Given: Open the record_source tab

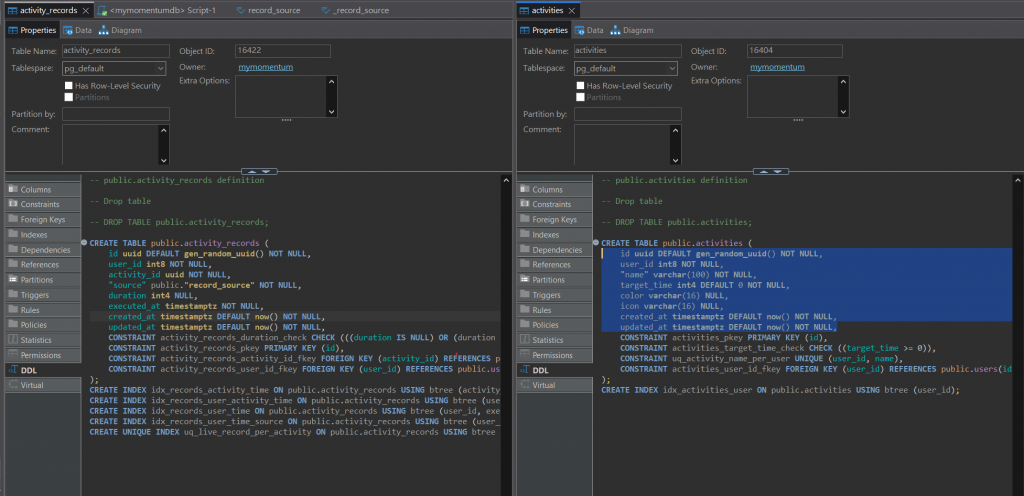Looking at the screenshot, I should 268,10.
